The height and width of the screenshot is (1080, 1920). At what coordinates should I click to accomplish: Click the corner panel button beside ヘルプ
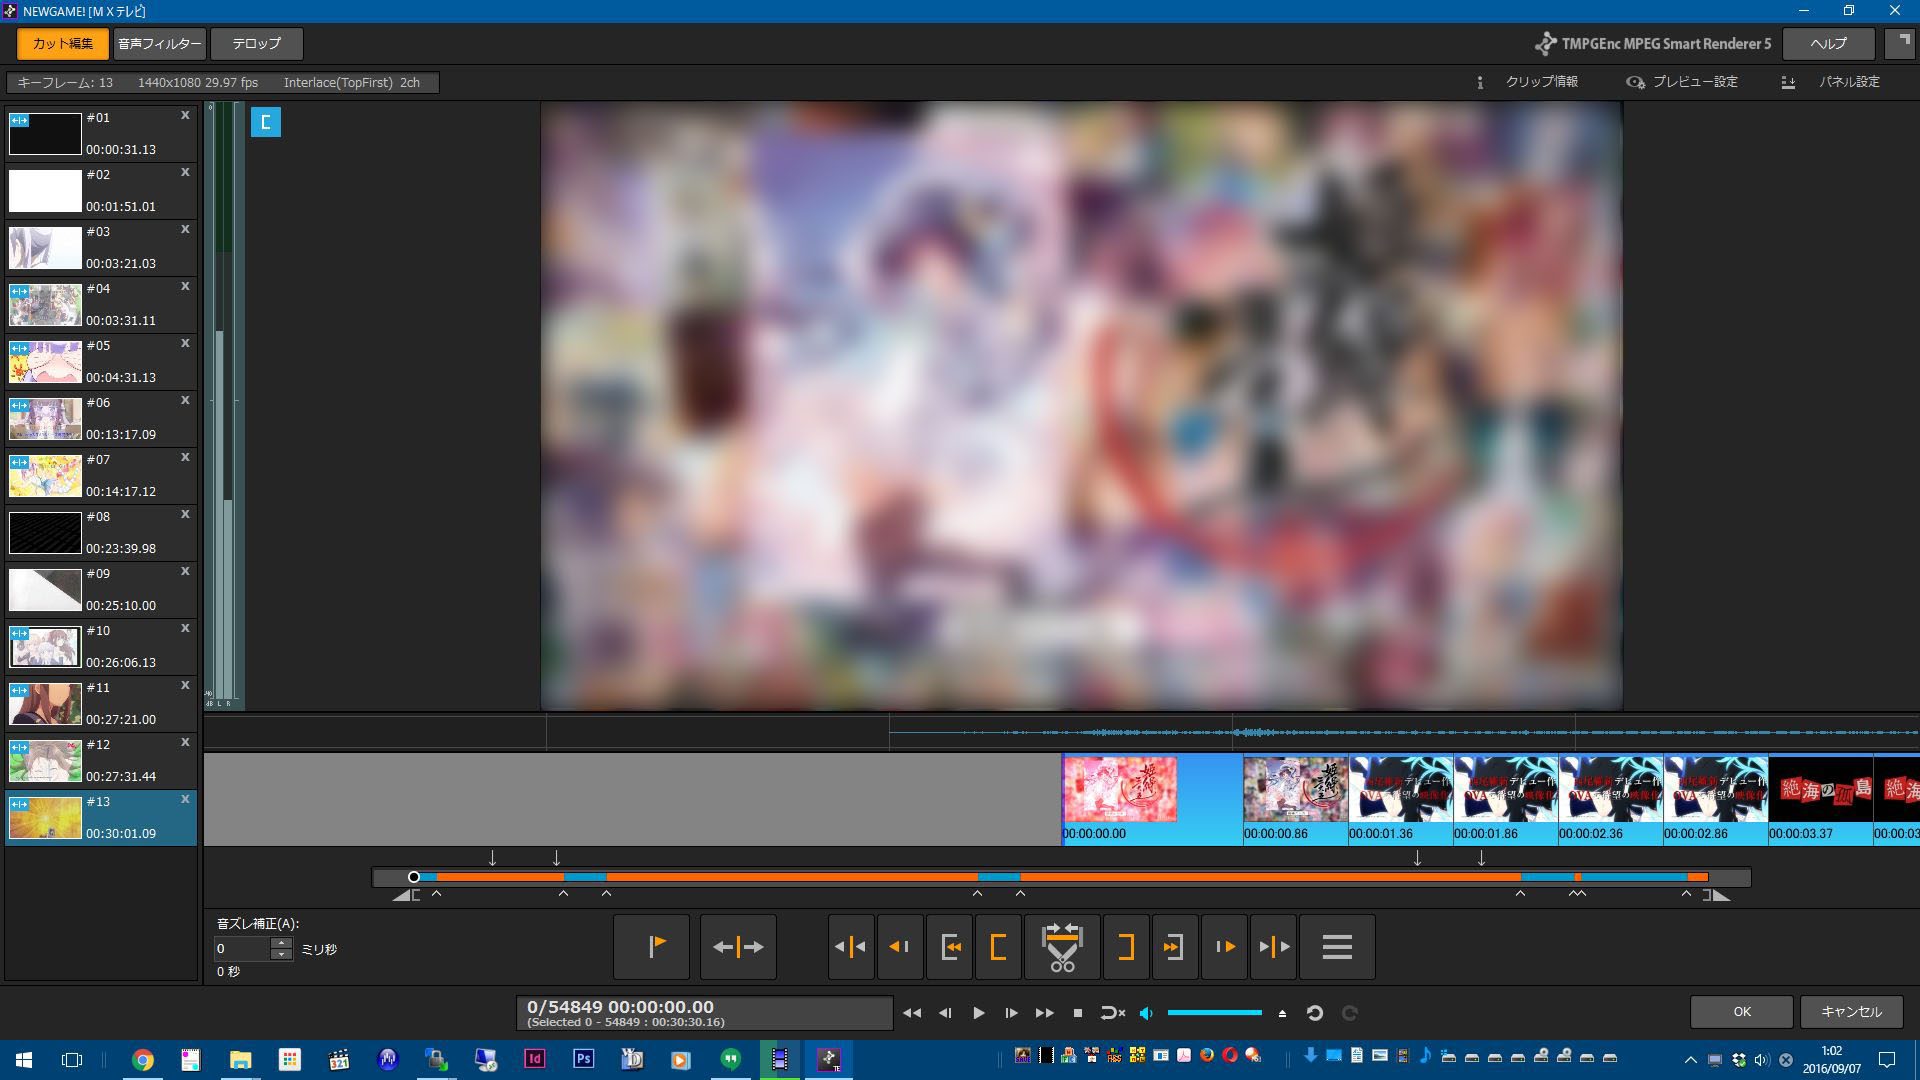click(x=1900, y=43)
